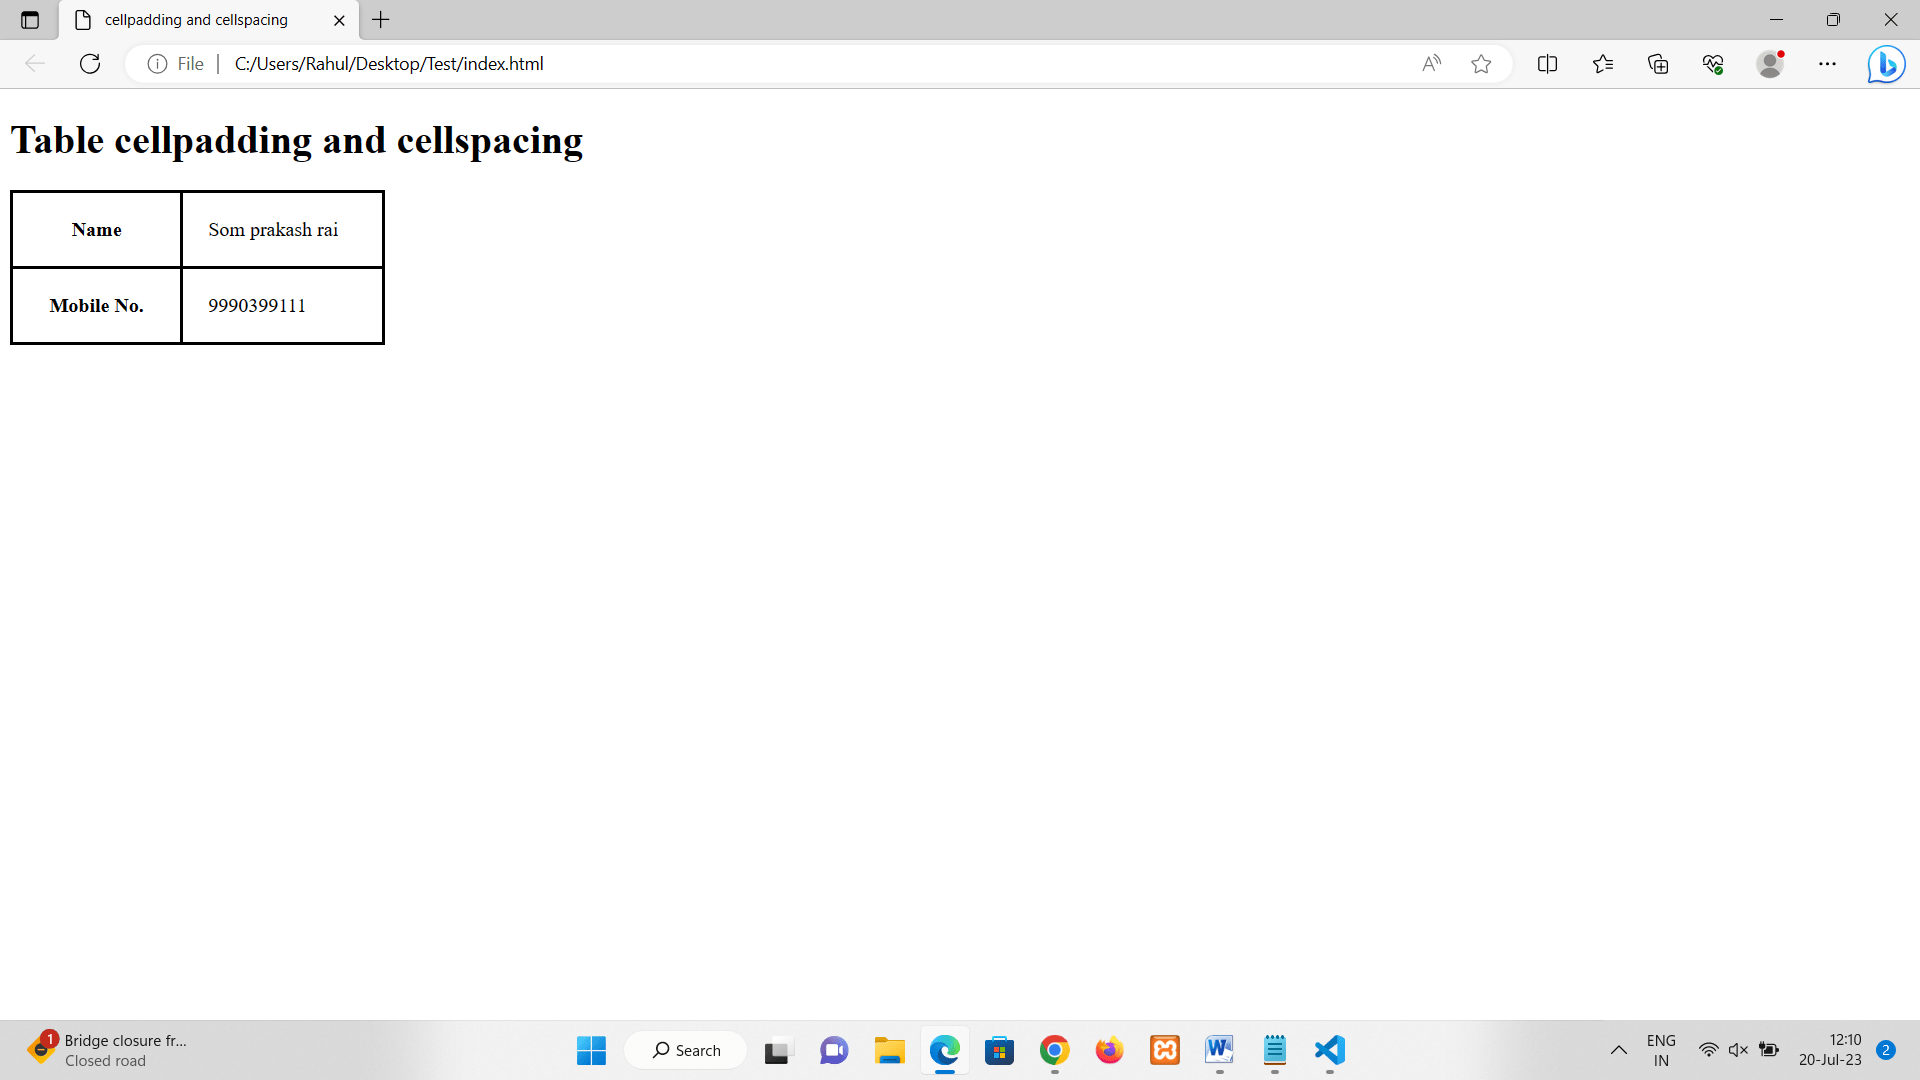This screenshot has width=1920, height=1080.
Task: Close the cellpadding and cellspacing tab
Action: coord(339,20)
